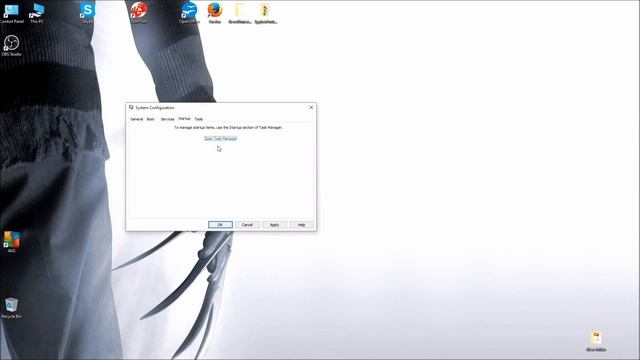The height and width of the screenshot is (360, 640).
Task: Confirm with the OK button
Action: (220, 225)
